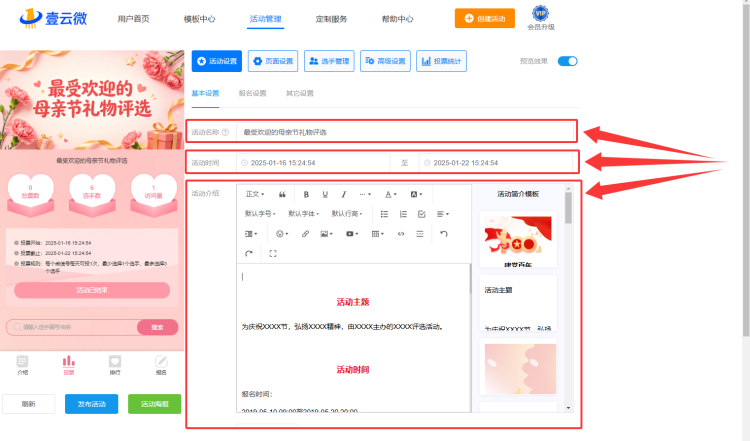Click the blockquote icon in editor toolbar
750x441 pixels.
pos(282,194)
